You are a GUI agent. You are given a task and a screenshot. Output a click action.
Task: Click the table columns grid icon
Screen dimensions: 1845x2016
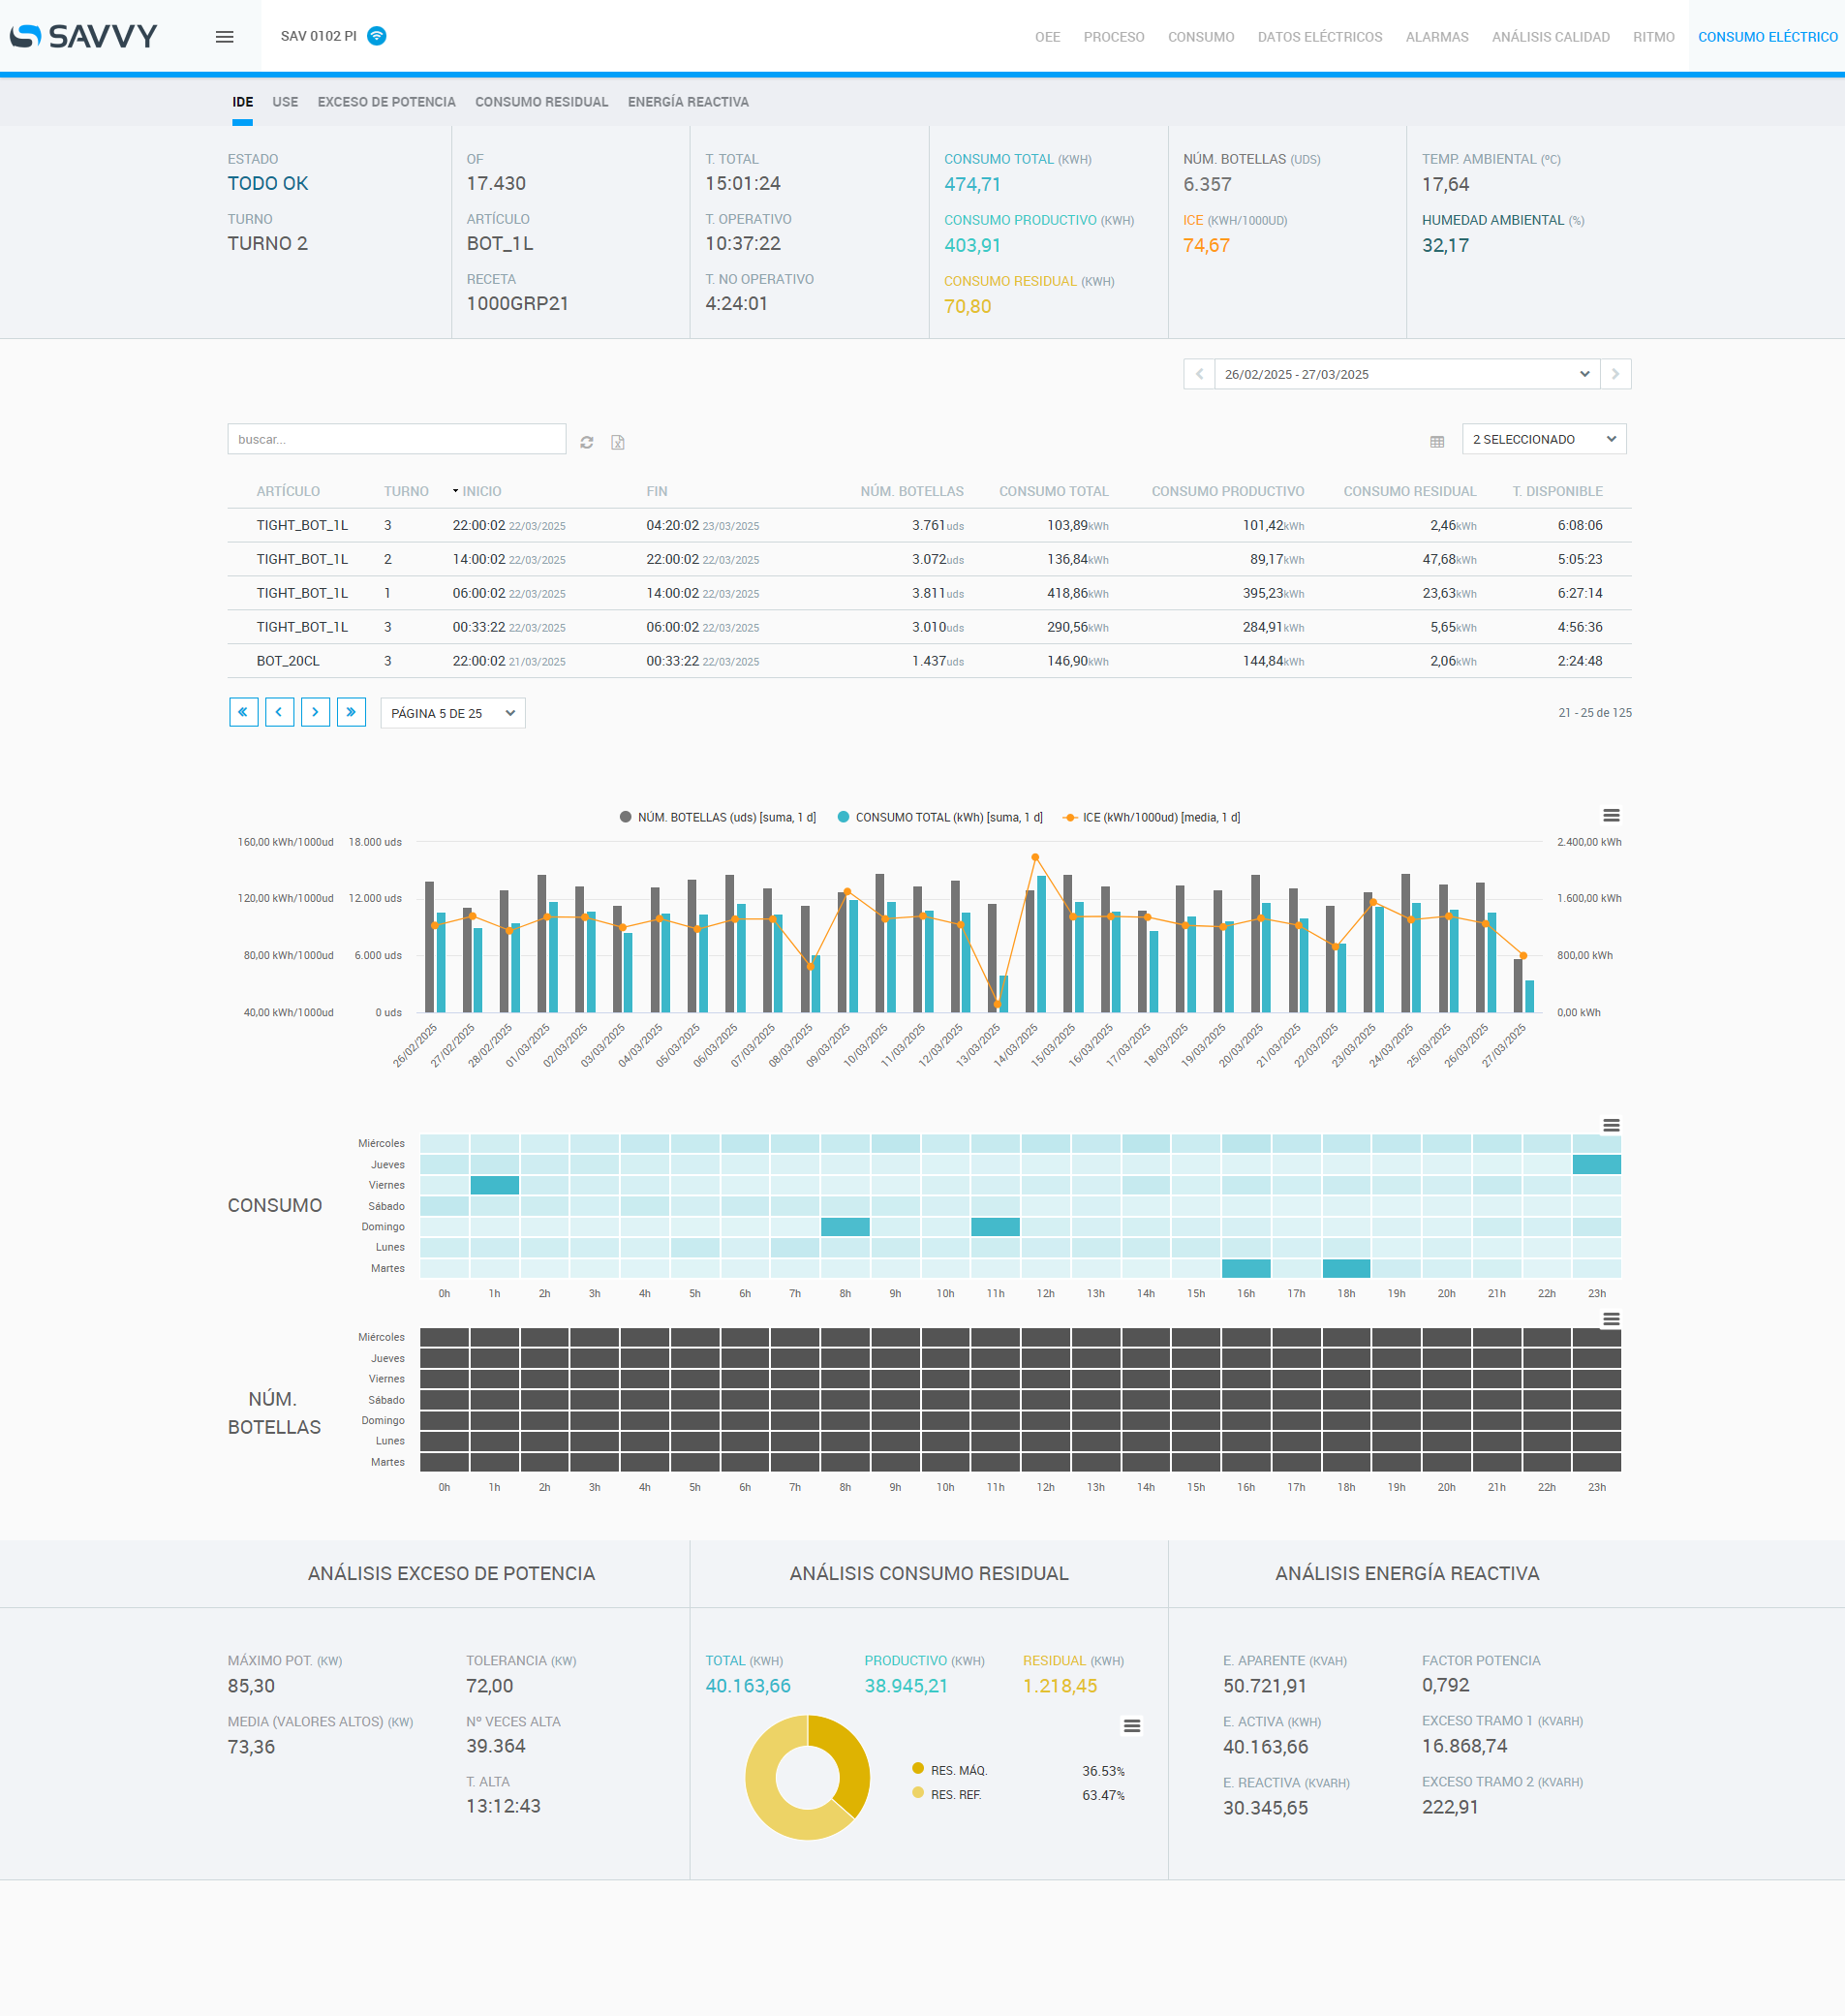point(1436,442)
